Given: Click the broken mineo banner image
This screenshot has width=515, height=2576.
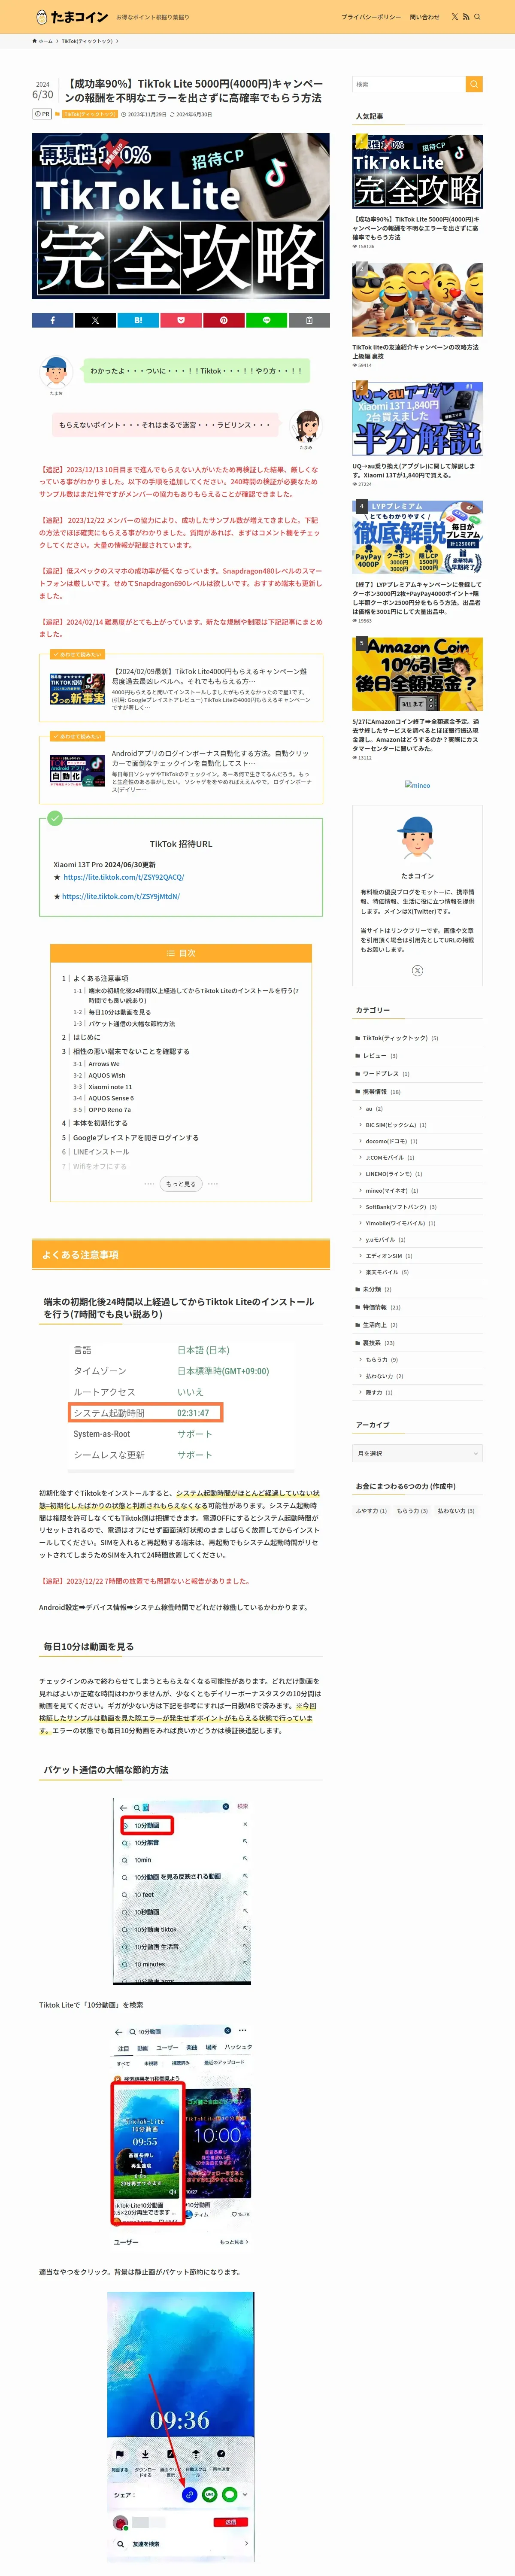Looking at the screenshot, I should pos(417,785).
